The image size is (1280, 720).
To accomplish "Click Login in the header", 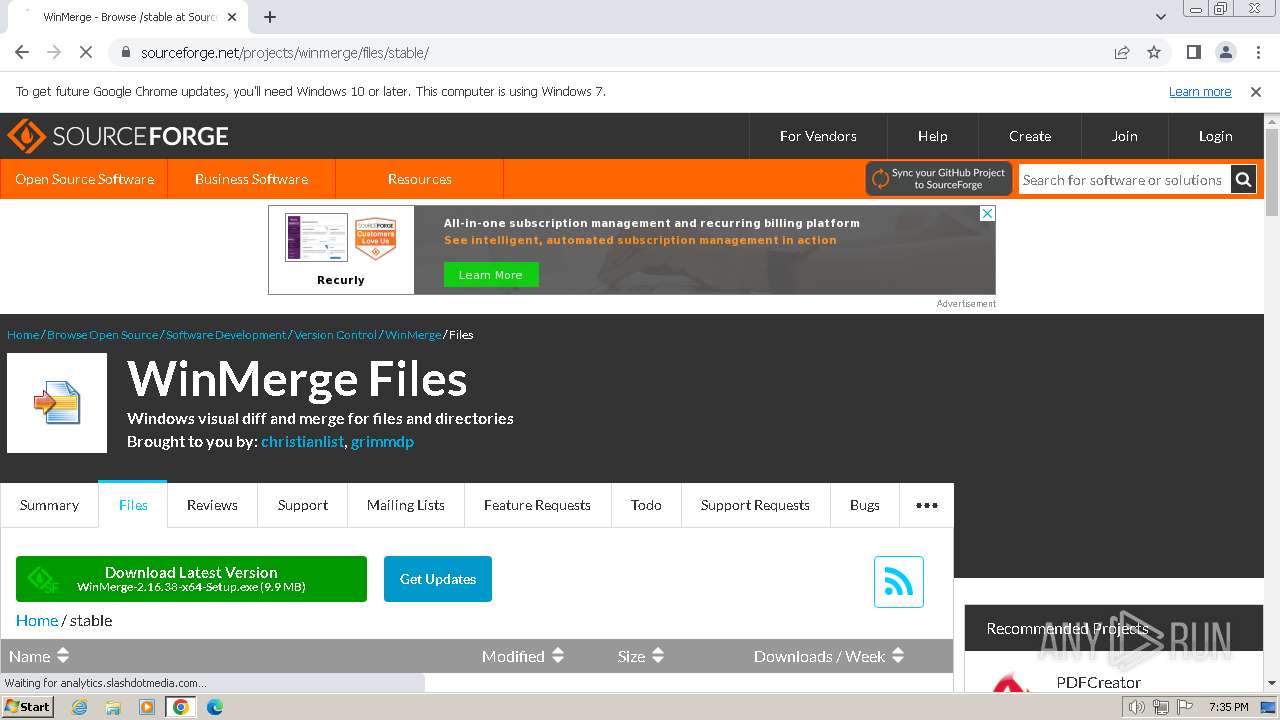I will tap(1216, 136).
